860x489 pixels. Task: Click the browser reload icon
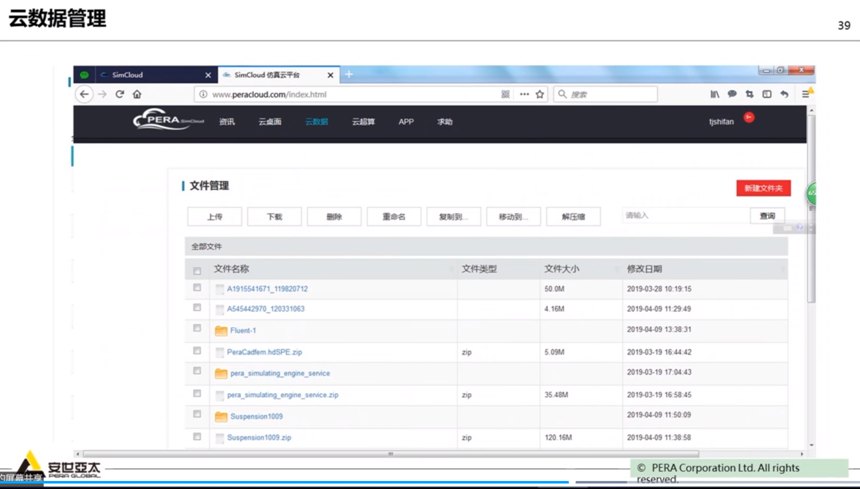pyautogui.click(x=120, y=94)
